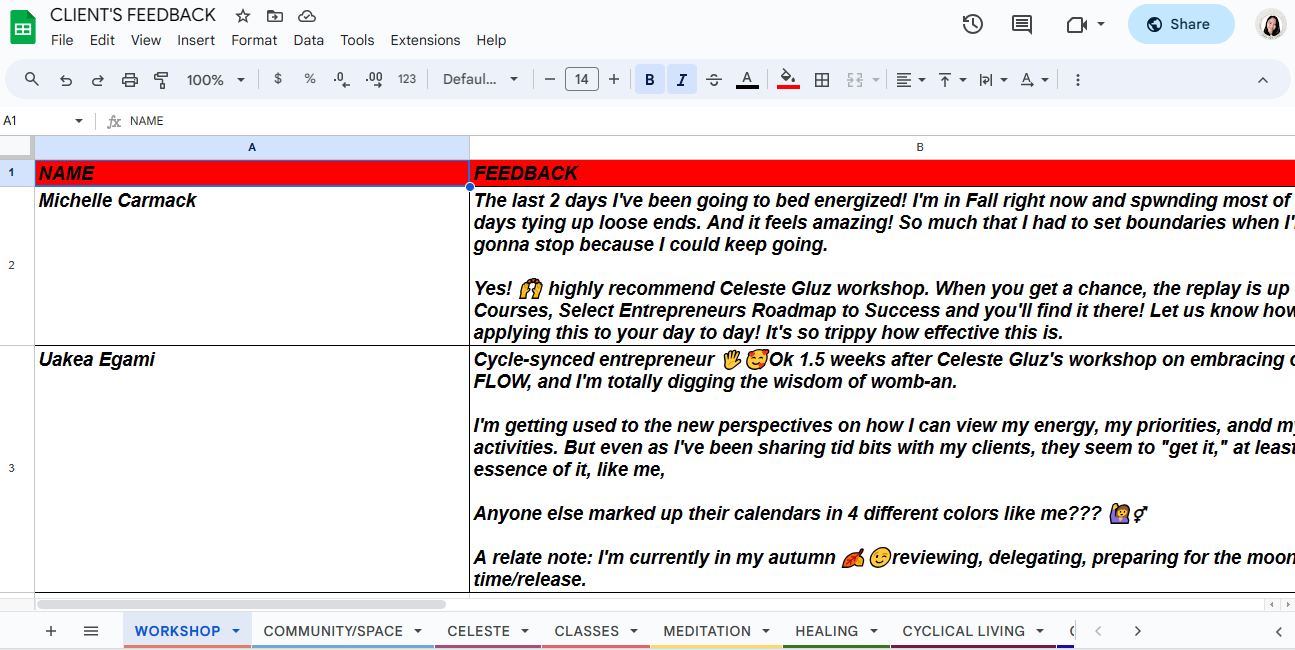Open the Google account avatar

[1271, 24]
